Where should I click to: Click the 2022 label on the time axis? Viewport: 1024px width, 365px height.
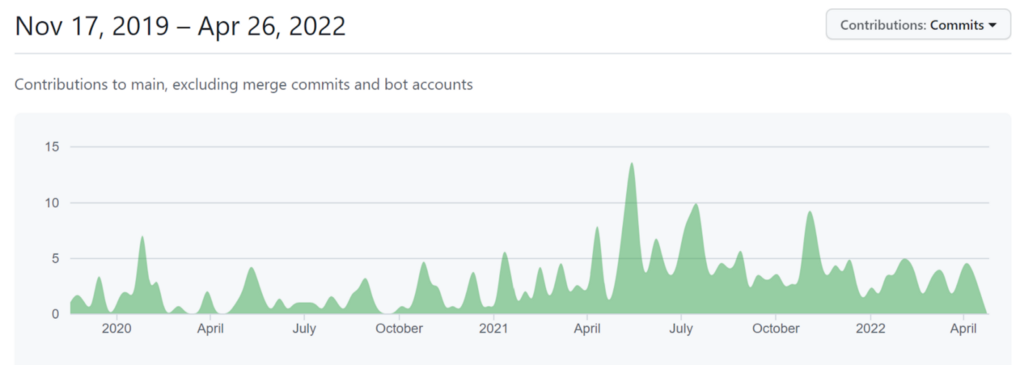871,329
